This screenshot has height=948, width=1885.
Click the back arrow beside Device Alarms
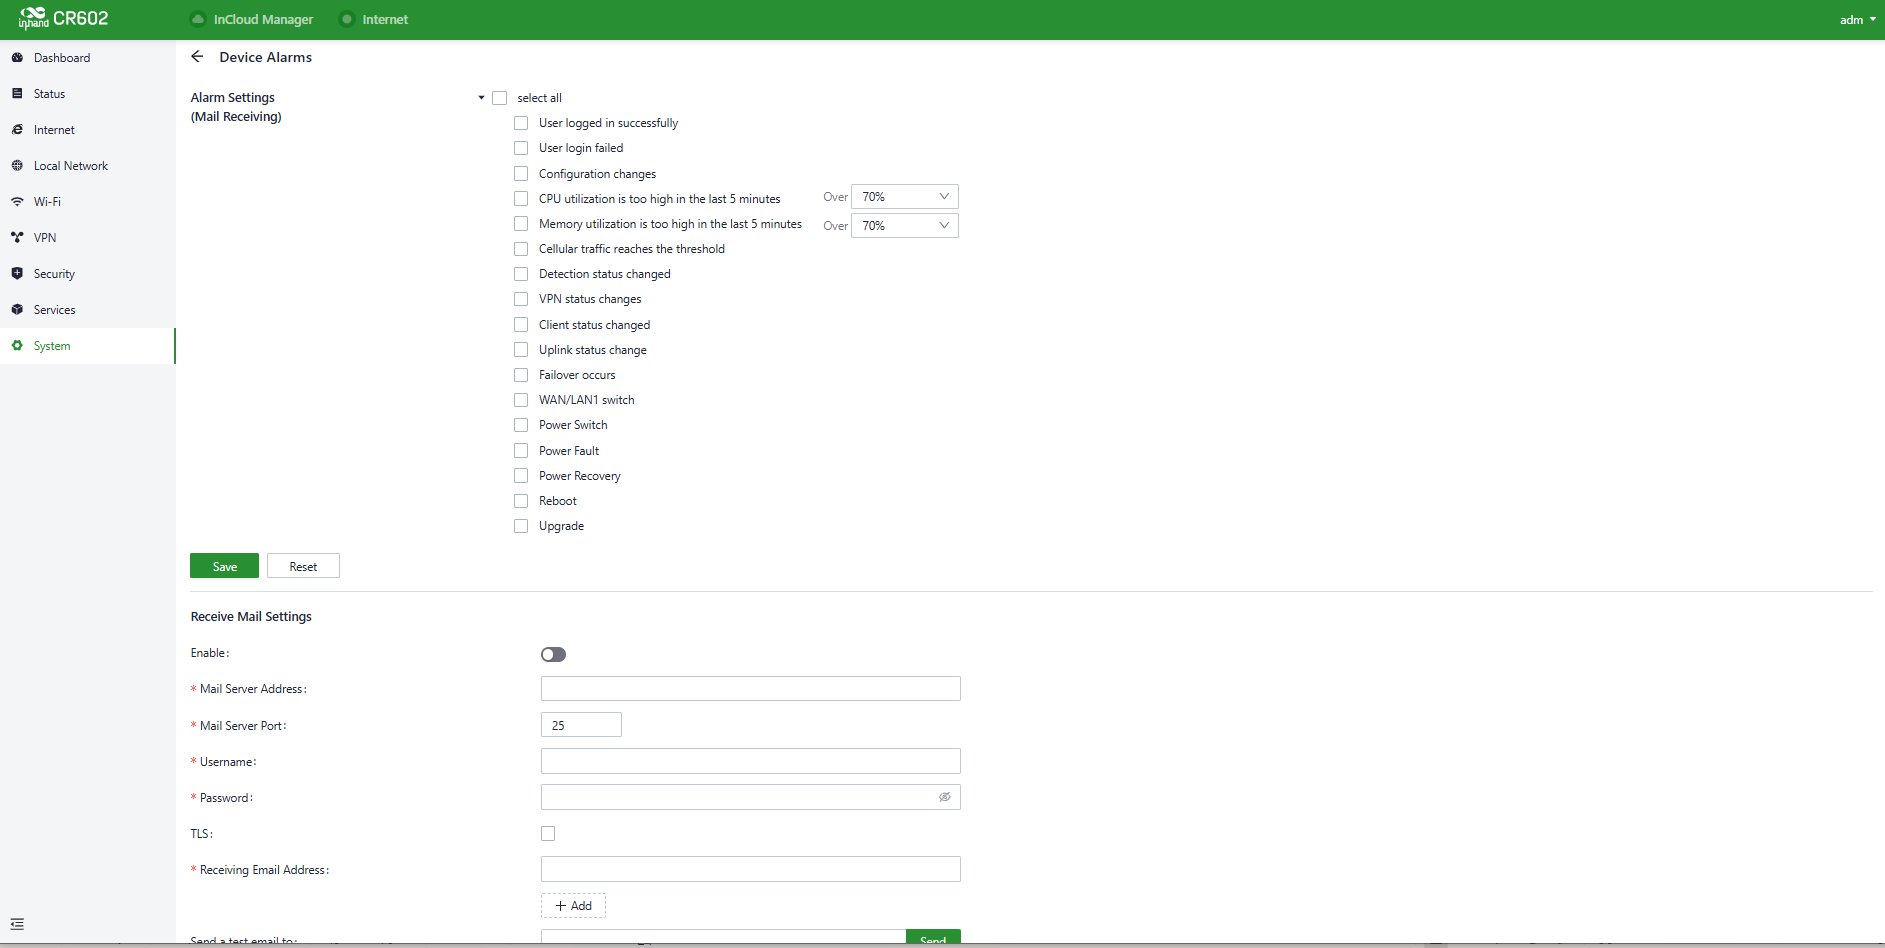click(x=197, y=57)
